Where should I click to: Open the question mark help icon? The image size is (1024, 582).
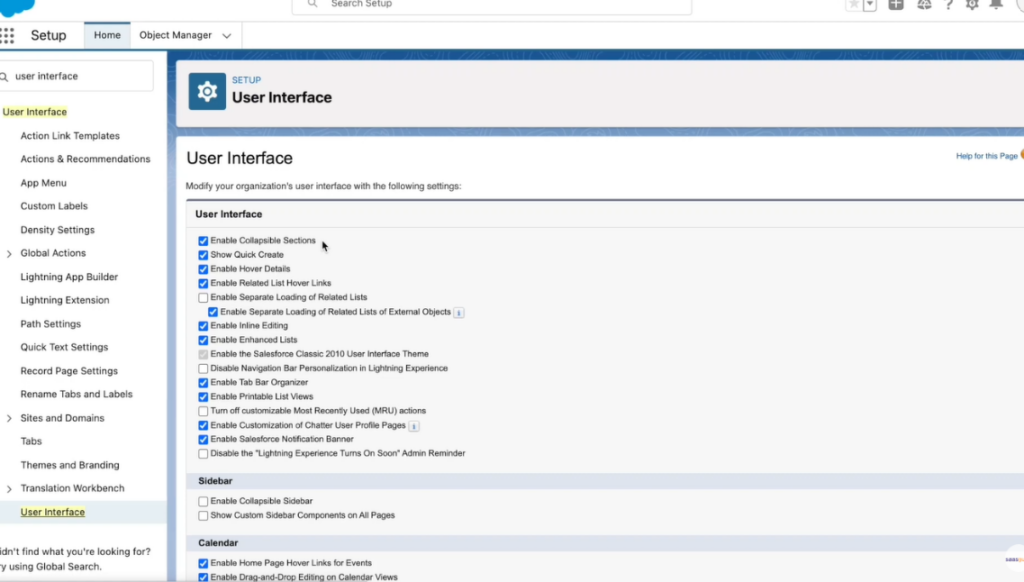[948, 5]
